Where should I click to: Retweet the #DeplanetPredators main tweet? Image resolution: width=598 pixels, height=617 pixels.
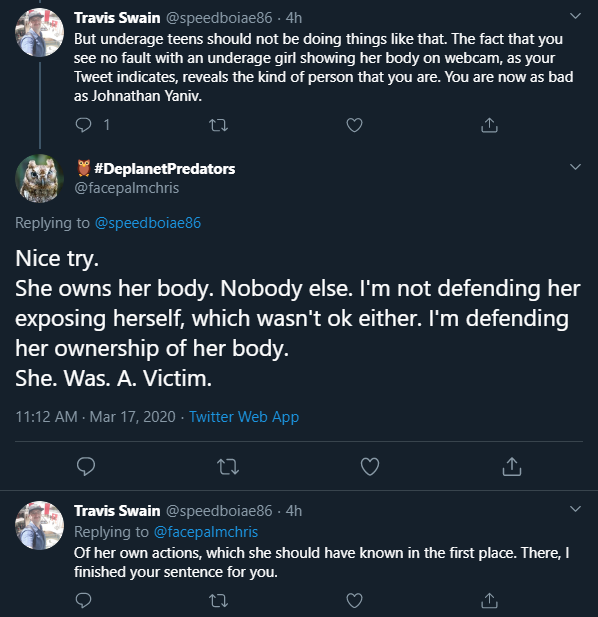(x=228, y=467)
